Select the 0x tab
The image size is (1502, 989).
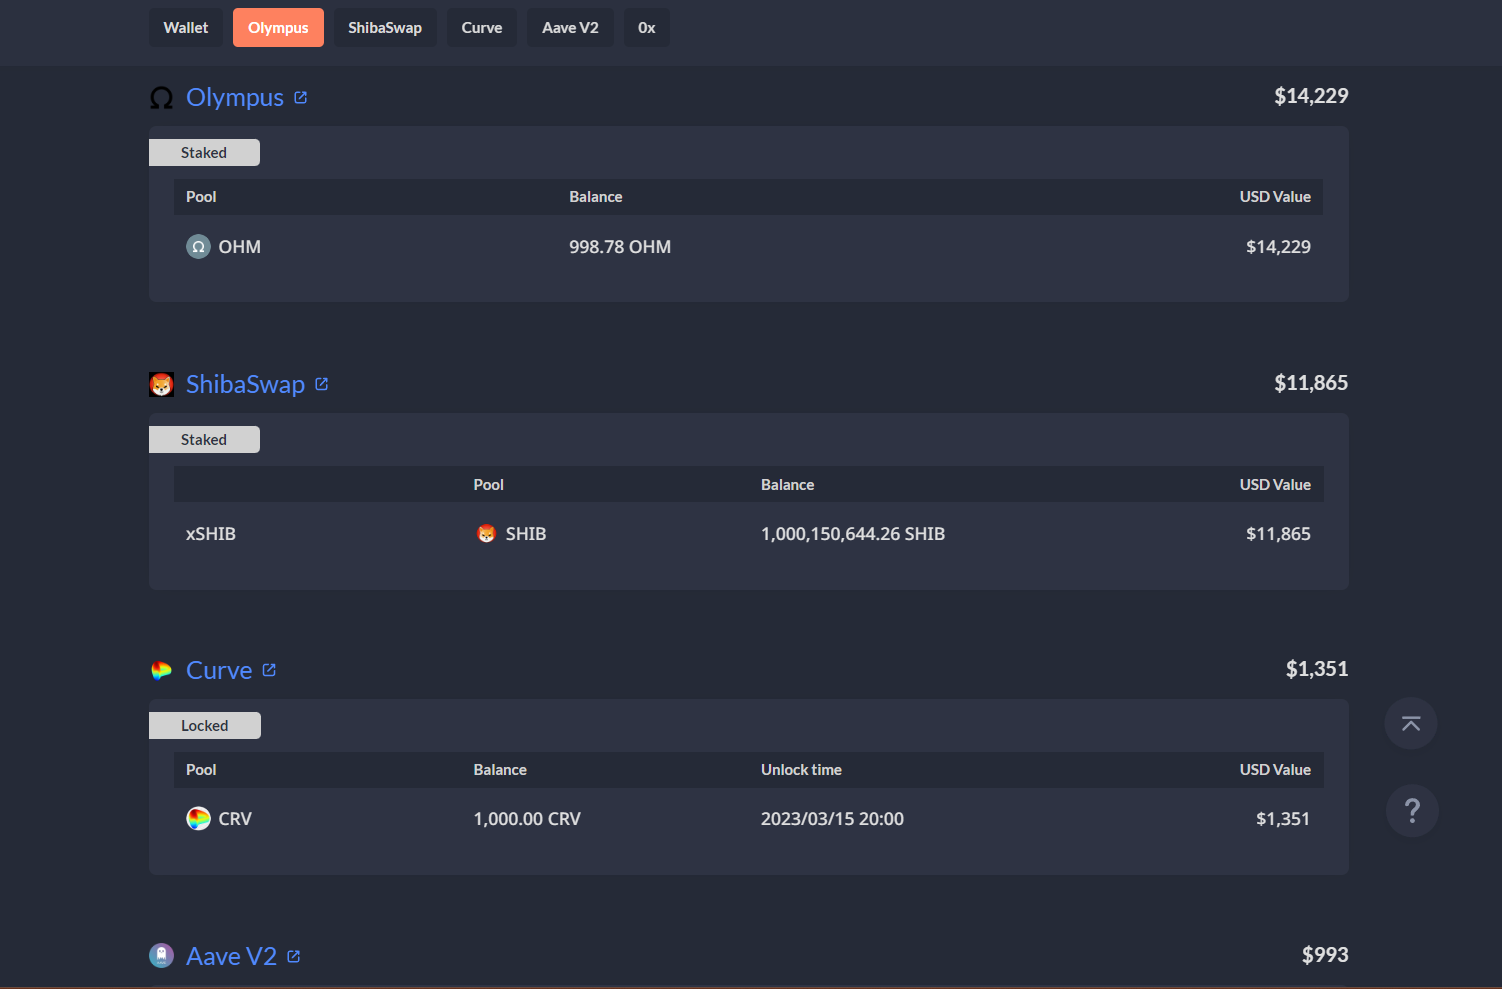(x=647, y=28)
